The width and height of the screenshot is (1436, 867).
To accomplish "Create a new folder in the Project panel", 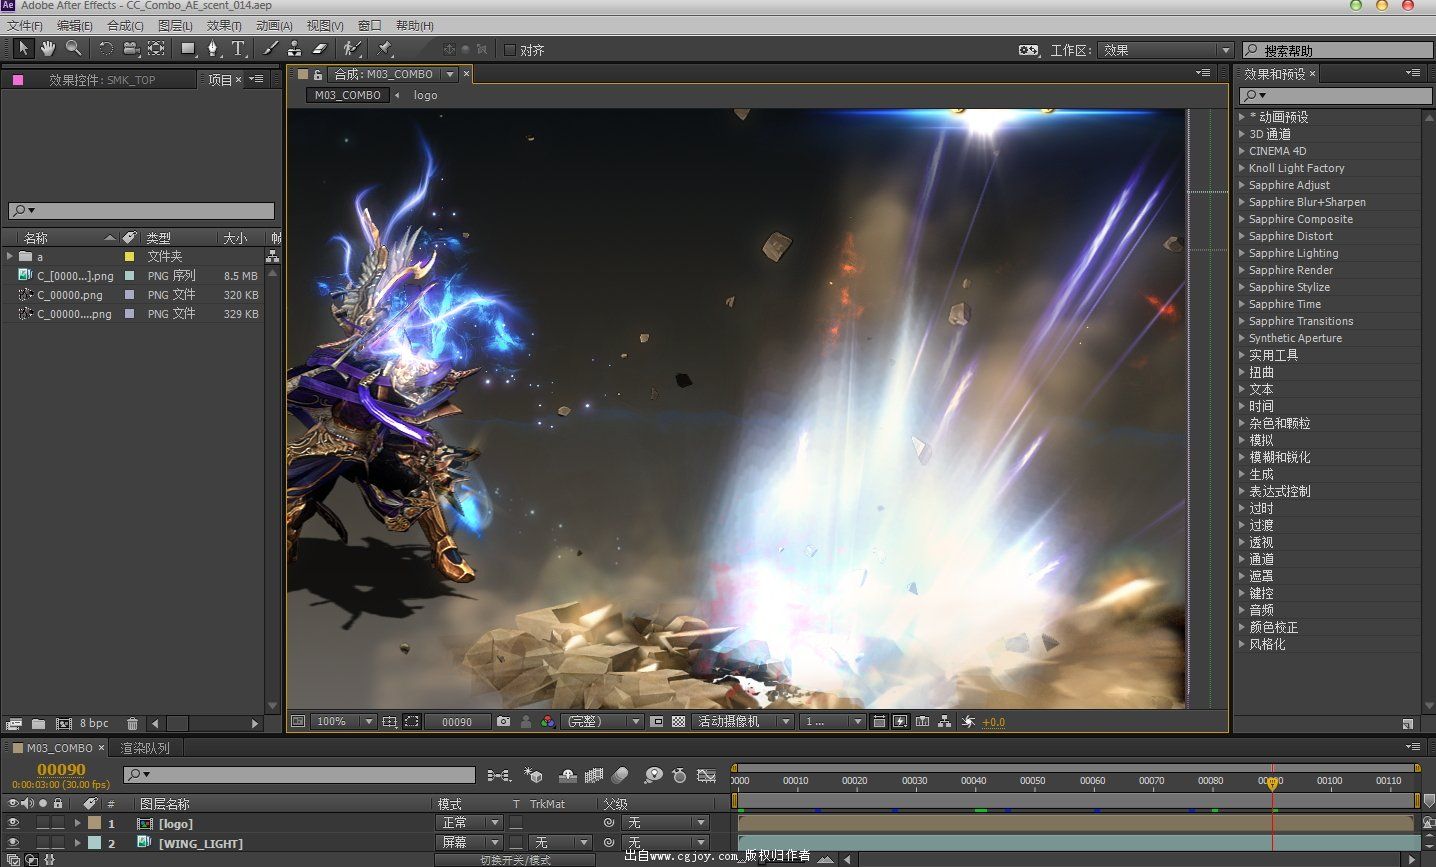I will click(38, 723).
